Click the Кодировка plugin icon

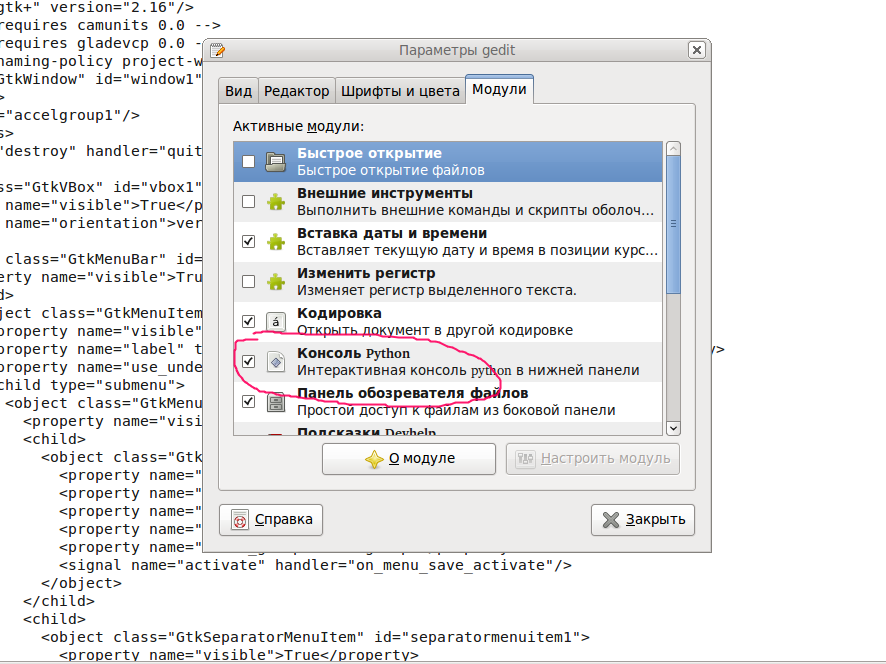click(x=276, y=322)
